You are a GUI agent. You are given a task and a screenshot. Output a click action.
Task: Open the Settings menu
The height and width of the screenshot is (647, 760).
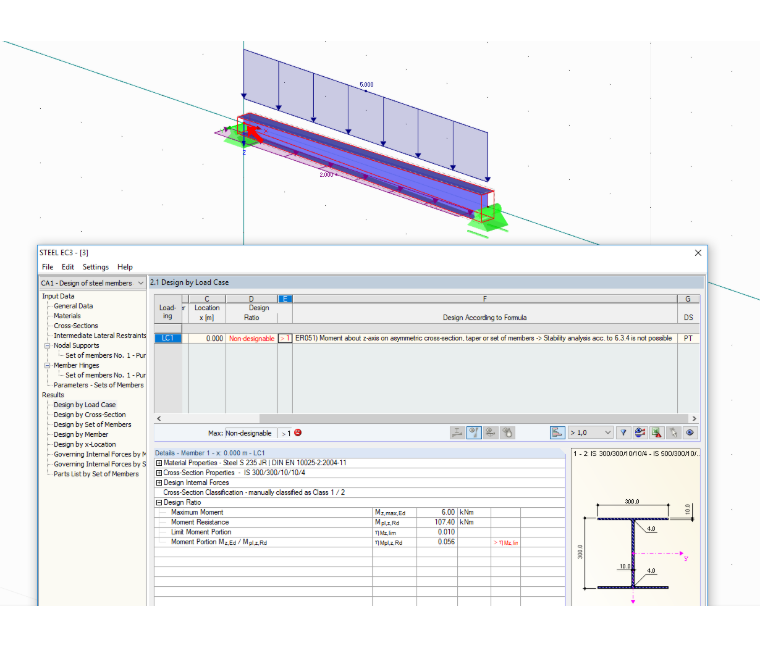[x=95, y=267]
